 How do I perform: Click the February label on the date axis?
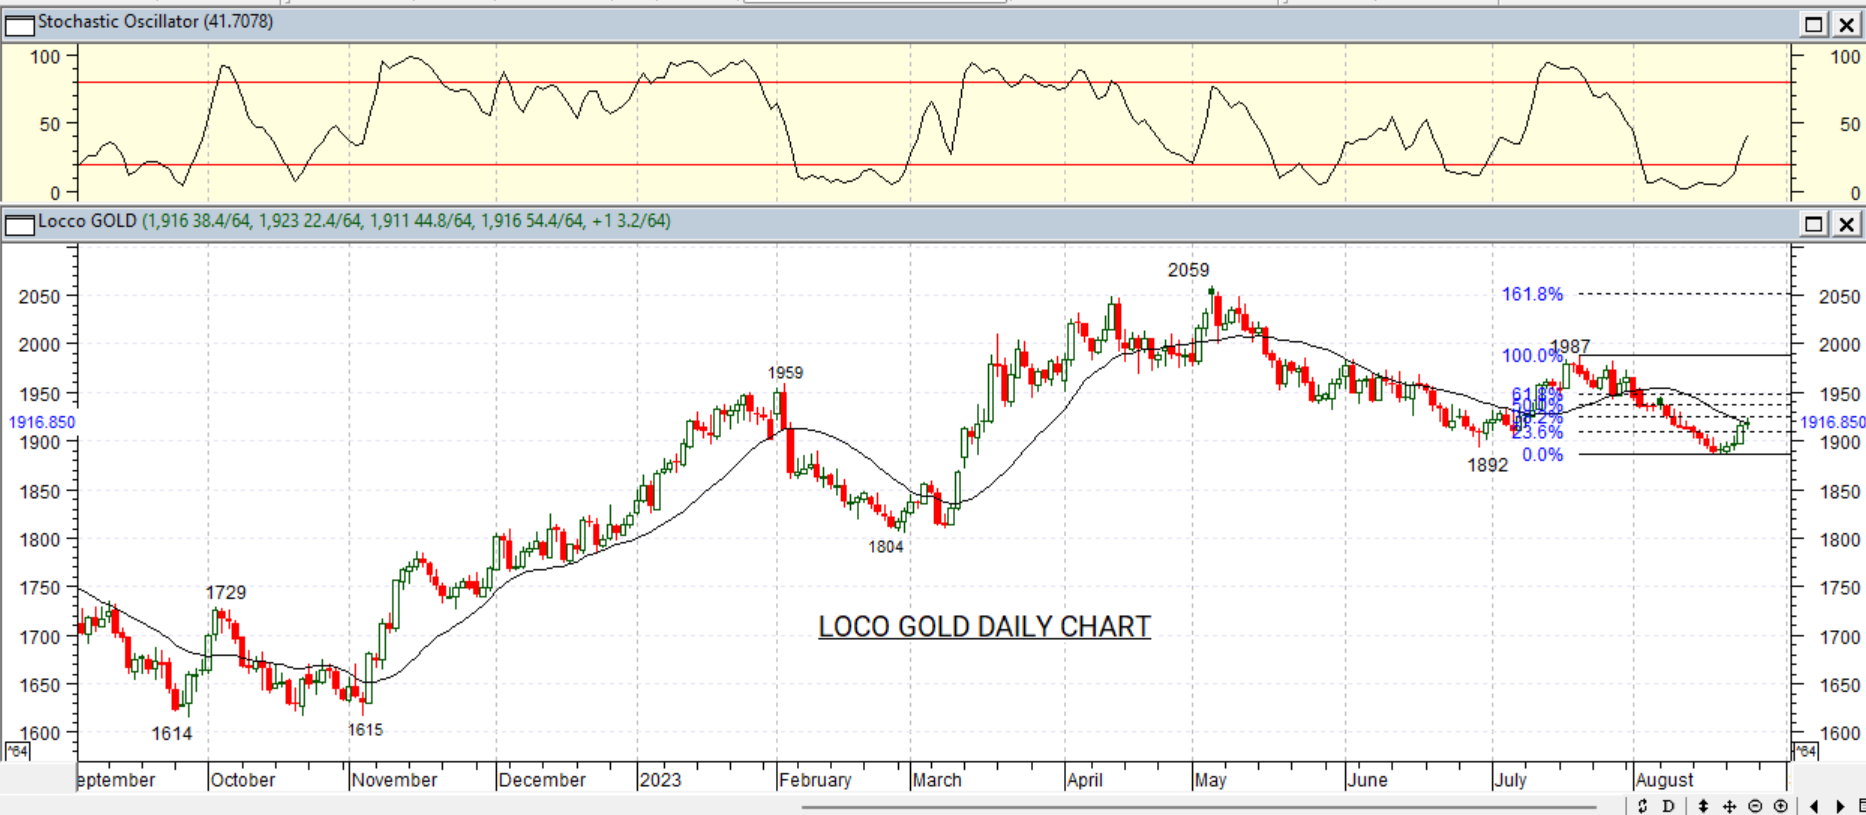tap(816, 780)
